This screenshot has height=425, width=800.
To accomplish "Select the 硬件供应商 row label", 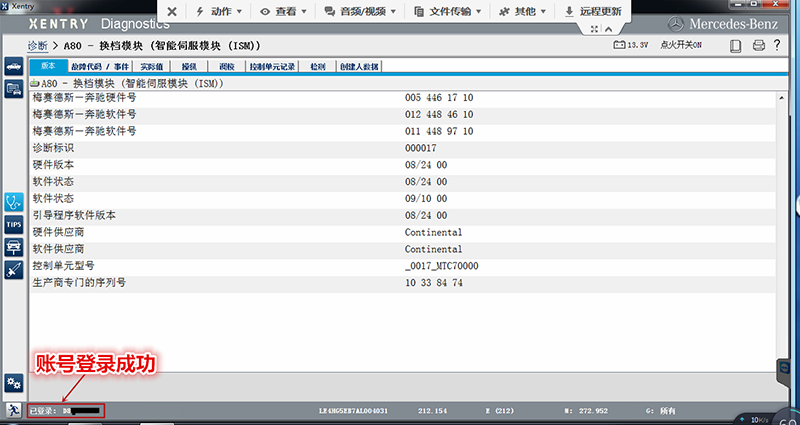I will point(58,232).
